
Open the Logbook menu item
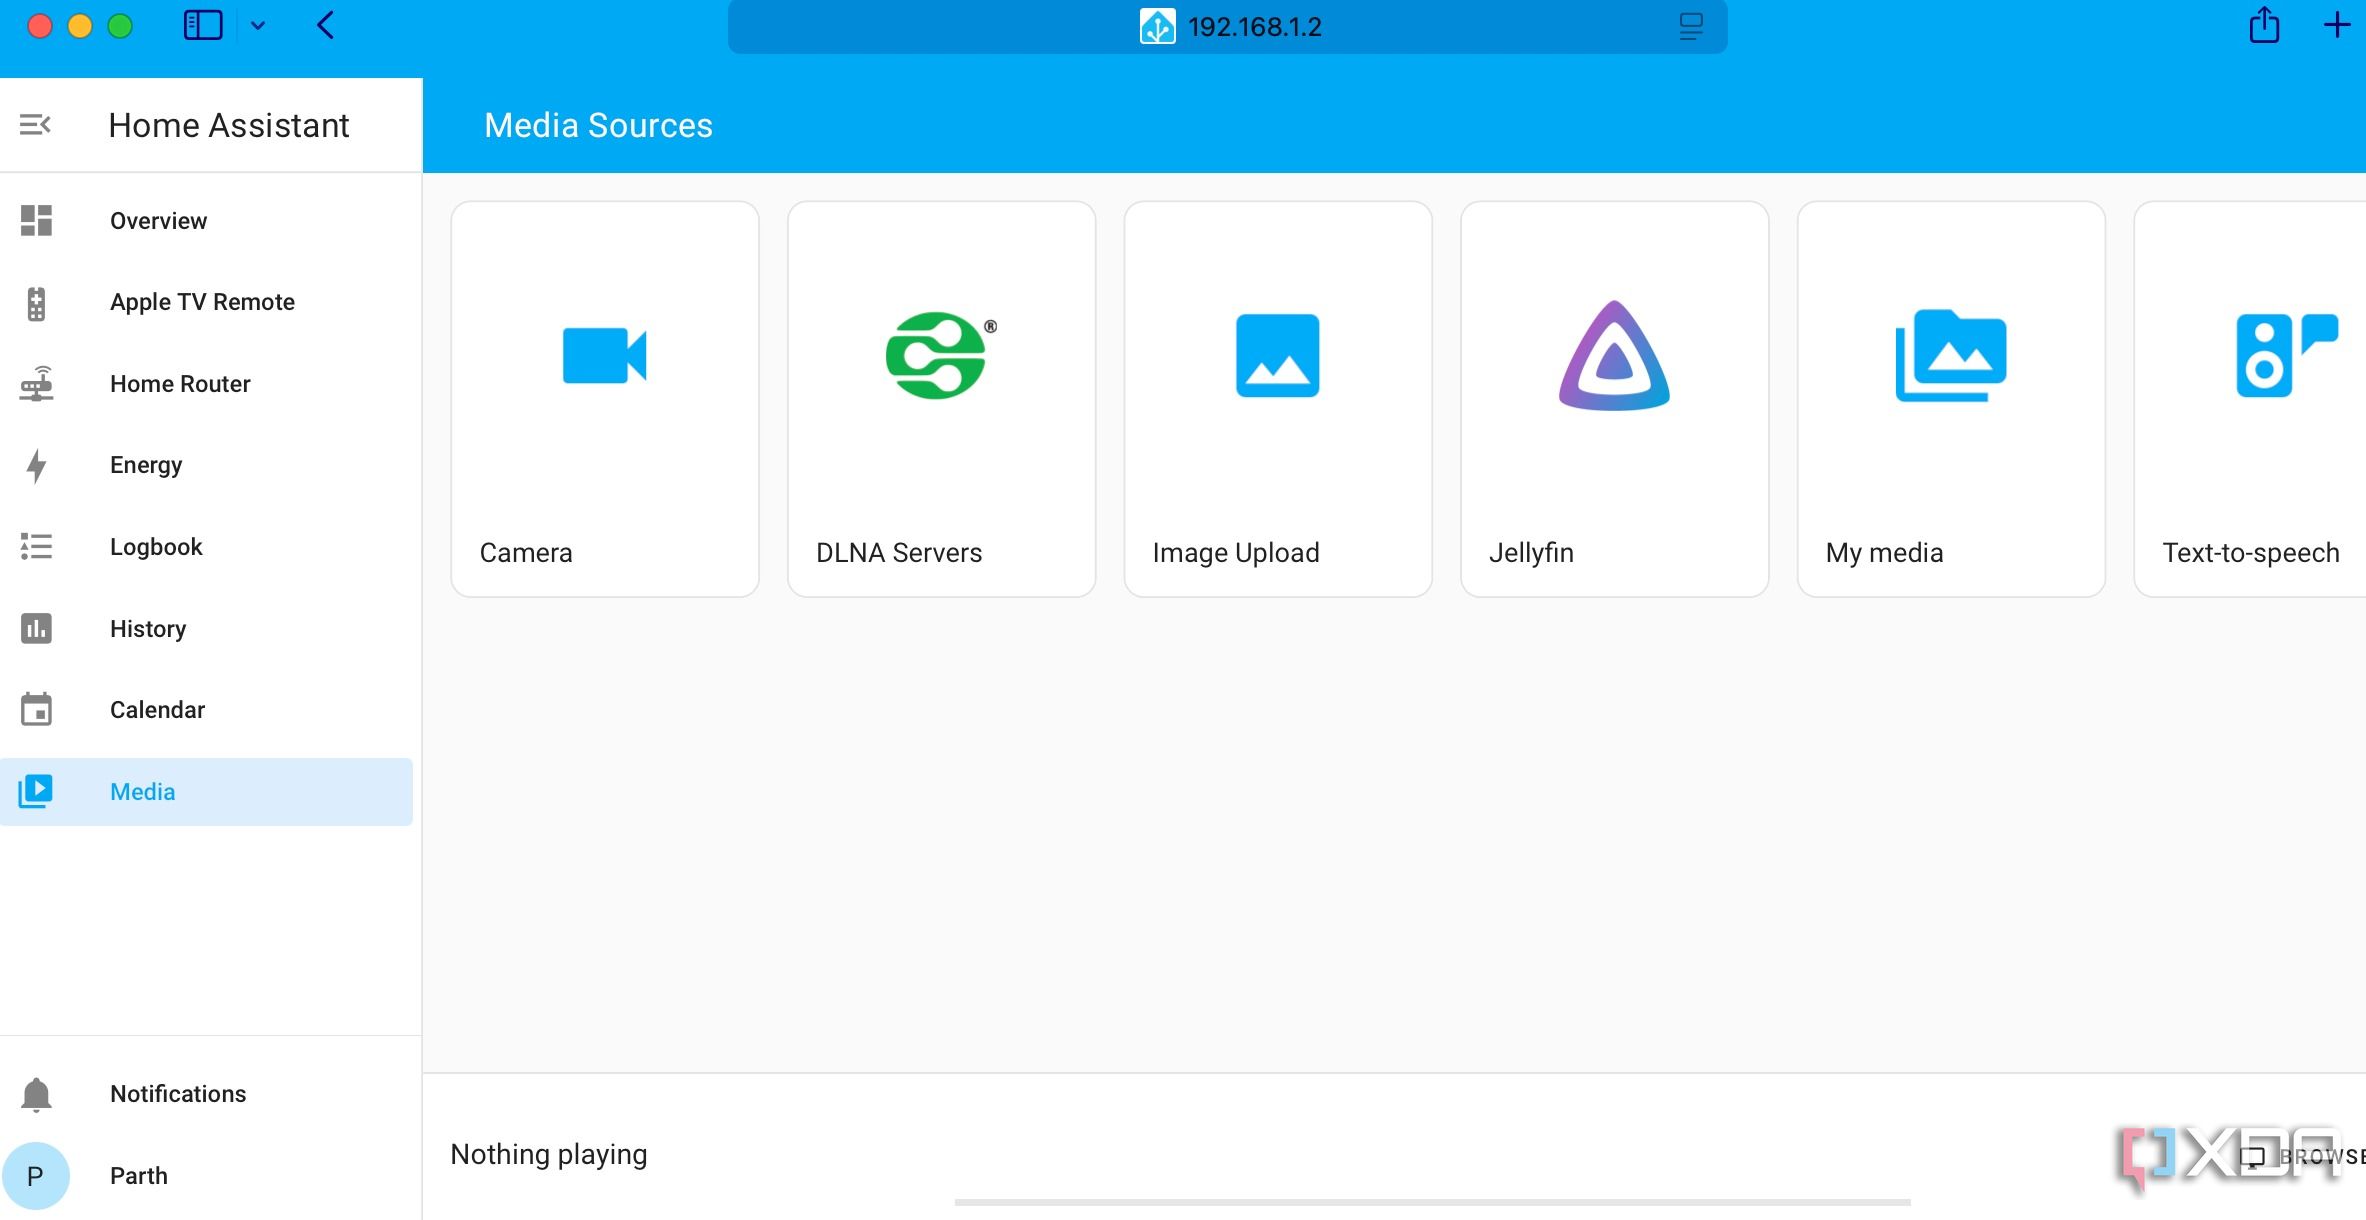coord(206,547)
